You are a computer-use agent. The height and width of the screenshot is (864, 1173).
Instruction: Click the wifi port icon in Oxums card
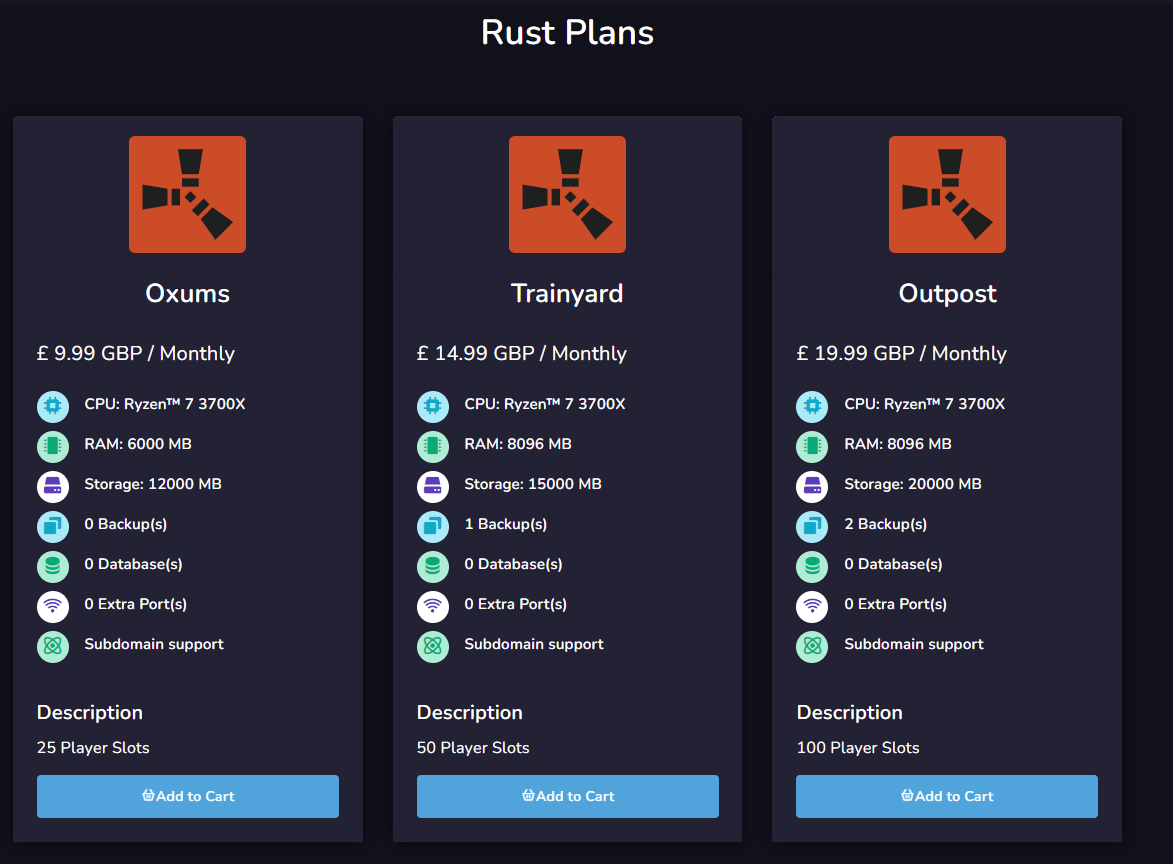point(53,607)
